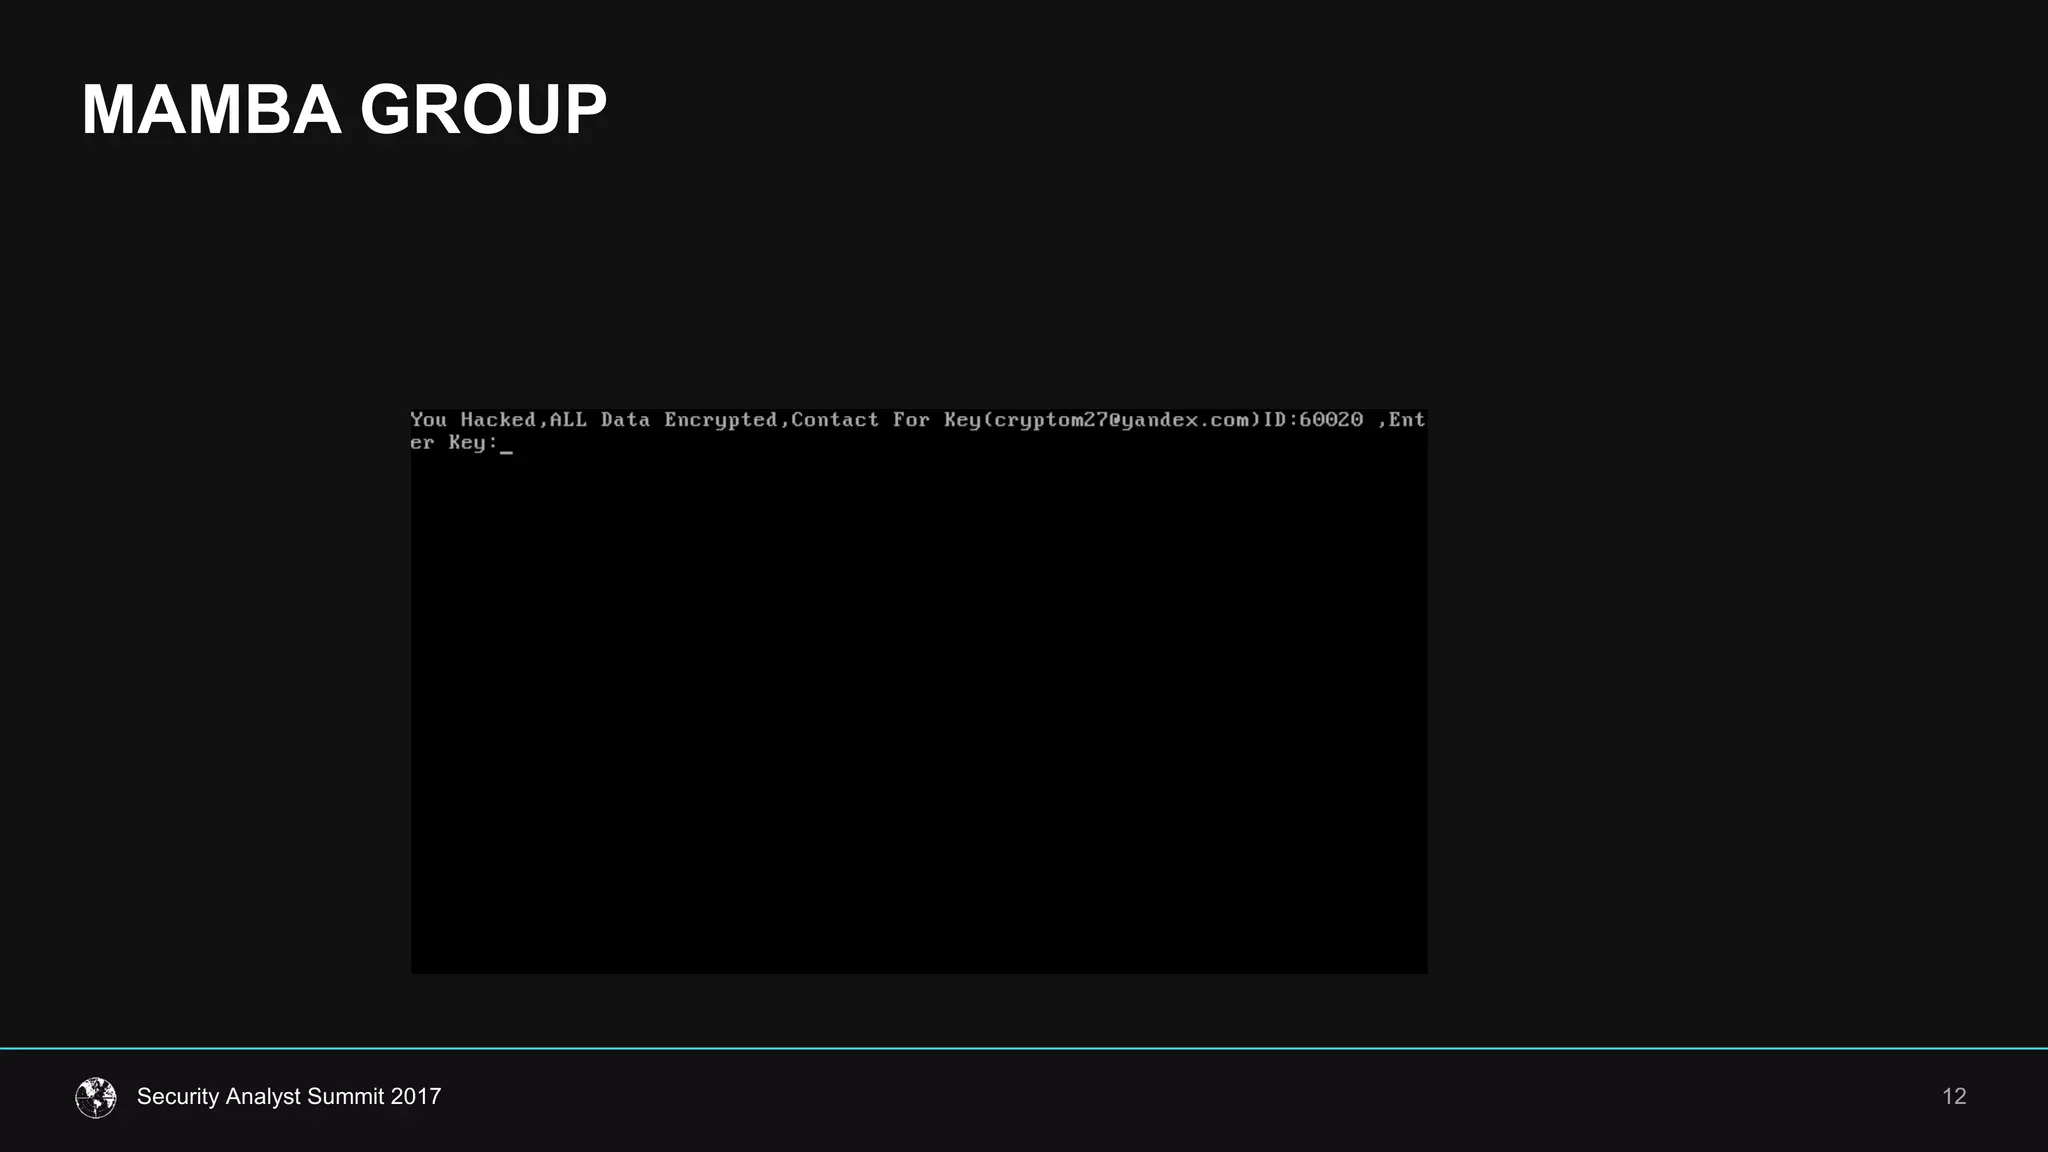Click the word Summit in the footer

(345, 1096)
